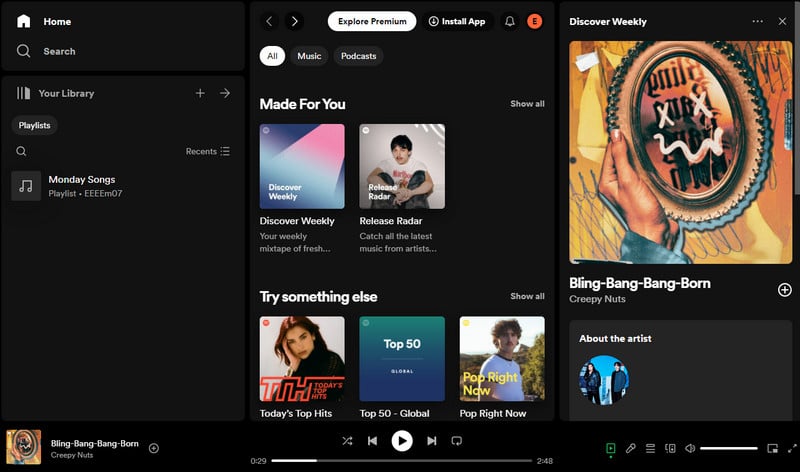Enter full screen mode
This screenshot has width=800, height=472.
click(792, 449)
